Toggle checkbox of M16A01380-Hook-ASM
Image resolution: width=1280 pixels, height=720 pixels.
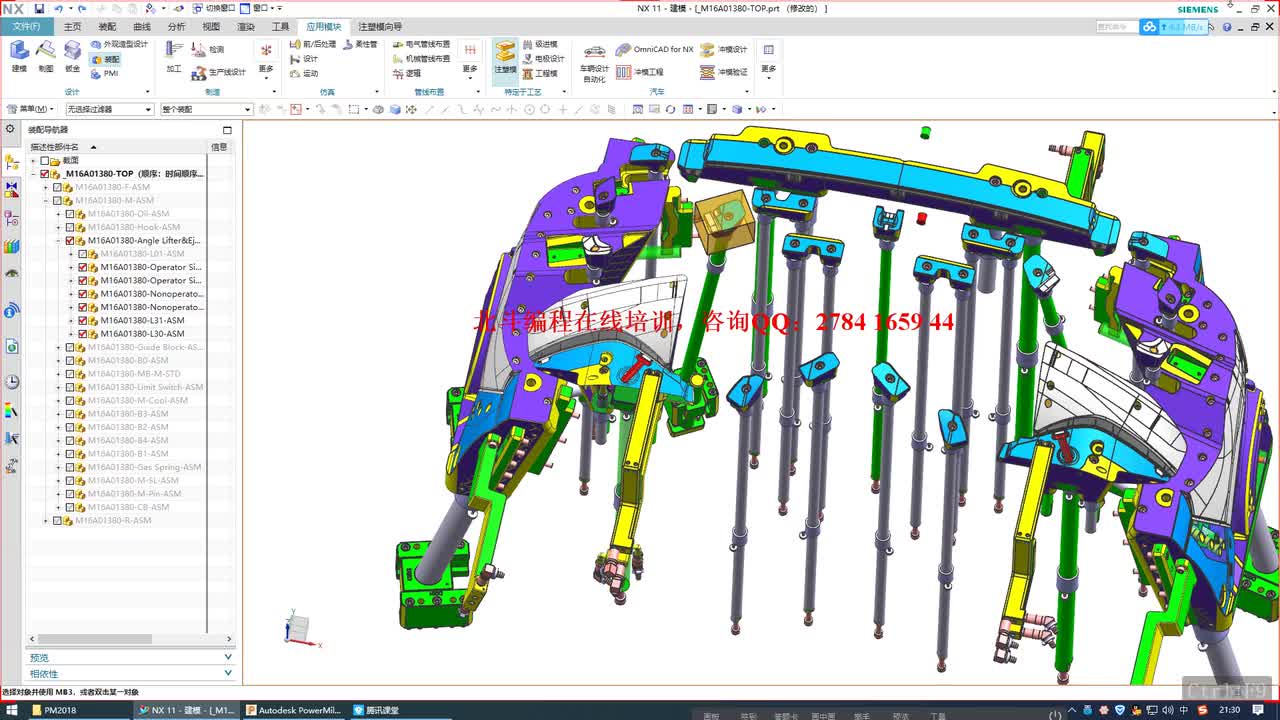pyautogui.click(x=70, y=227)
